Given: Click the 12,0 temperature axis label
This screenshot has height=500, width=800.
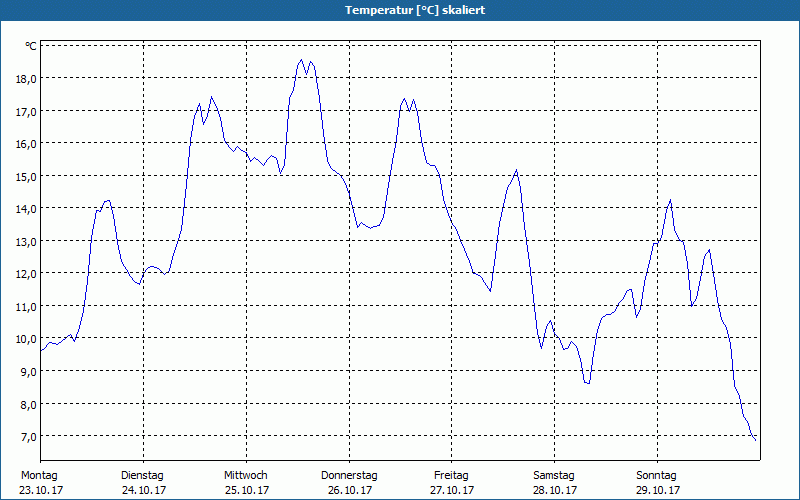Looking at the screenshot, I should pyautogui.click(x=24, y=274).
